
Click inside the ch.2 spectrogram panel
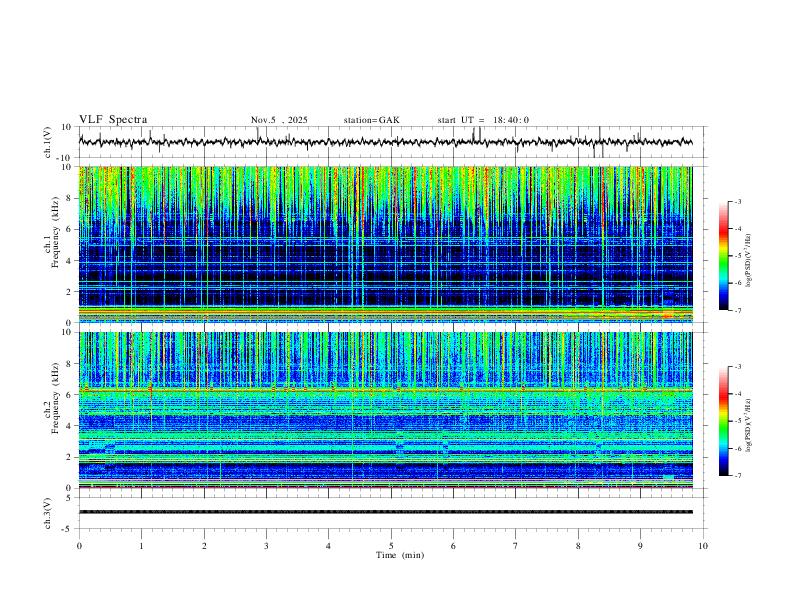click(x=385, y=410)
